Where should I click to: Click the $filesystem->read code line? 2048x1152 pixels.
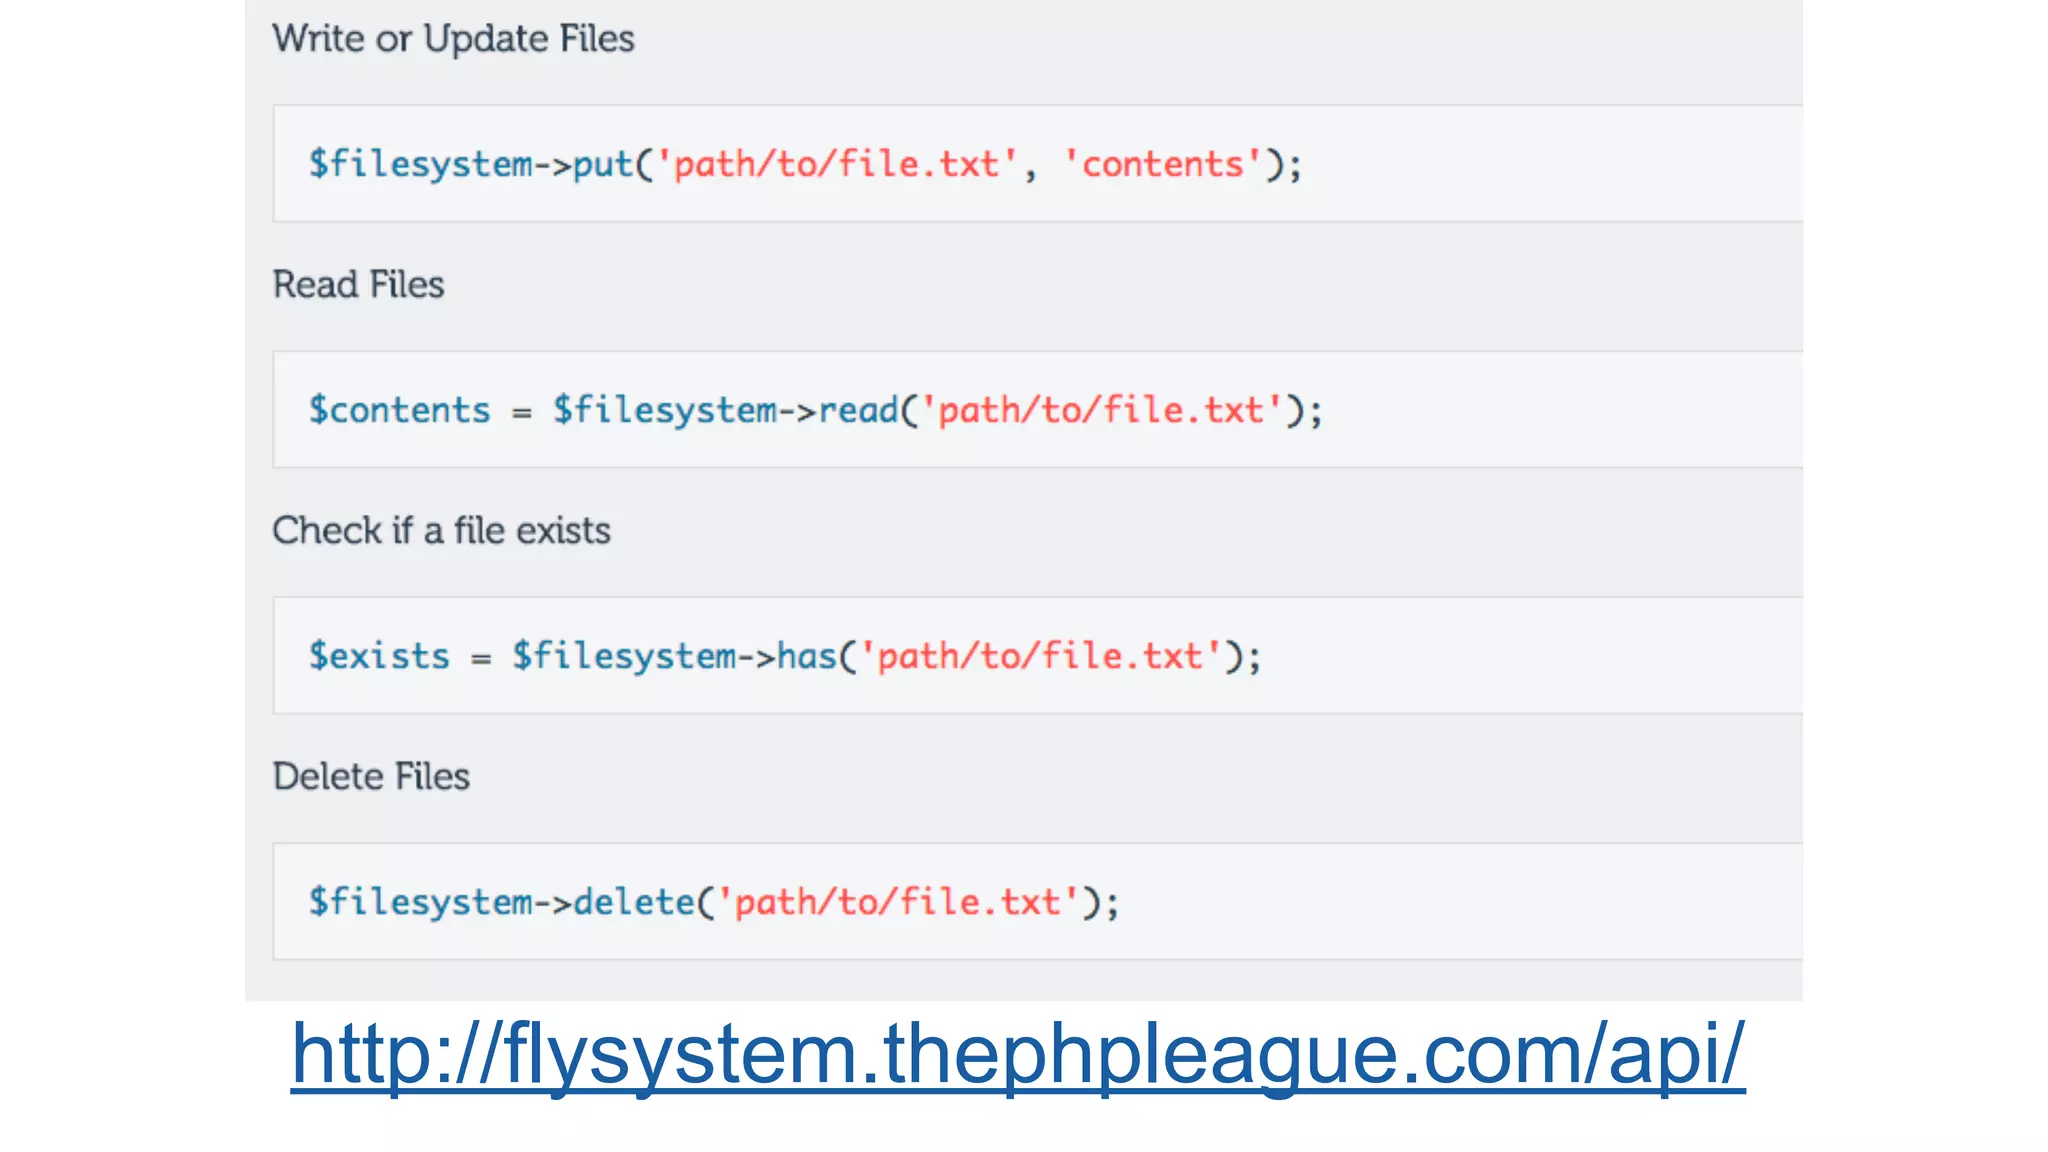pyautogui.click(x=815, y=410)
